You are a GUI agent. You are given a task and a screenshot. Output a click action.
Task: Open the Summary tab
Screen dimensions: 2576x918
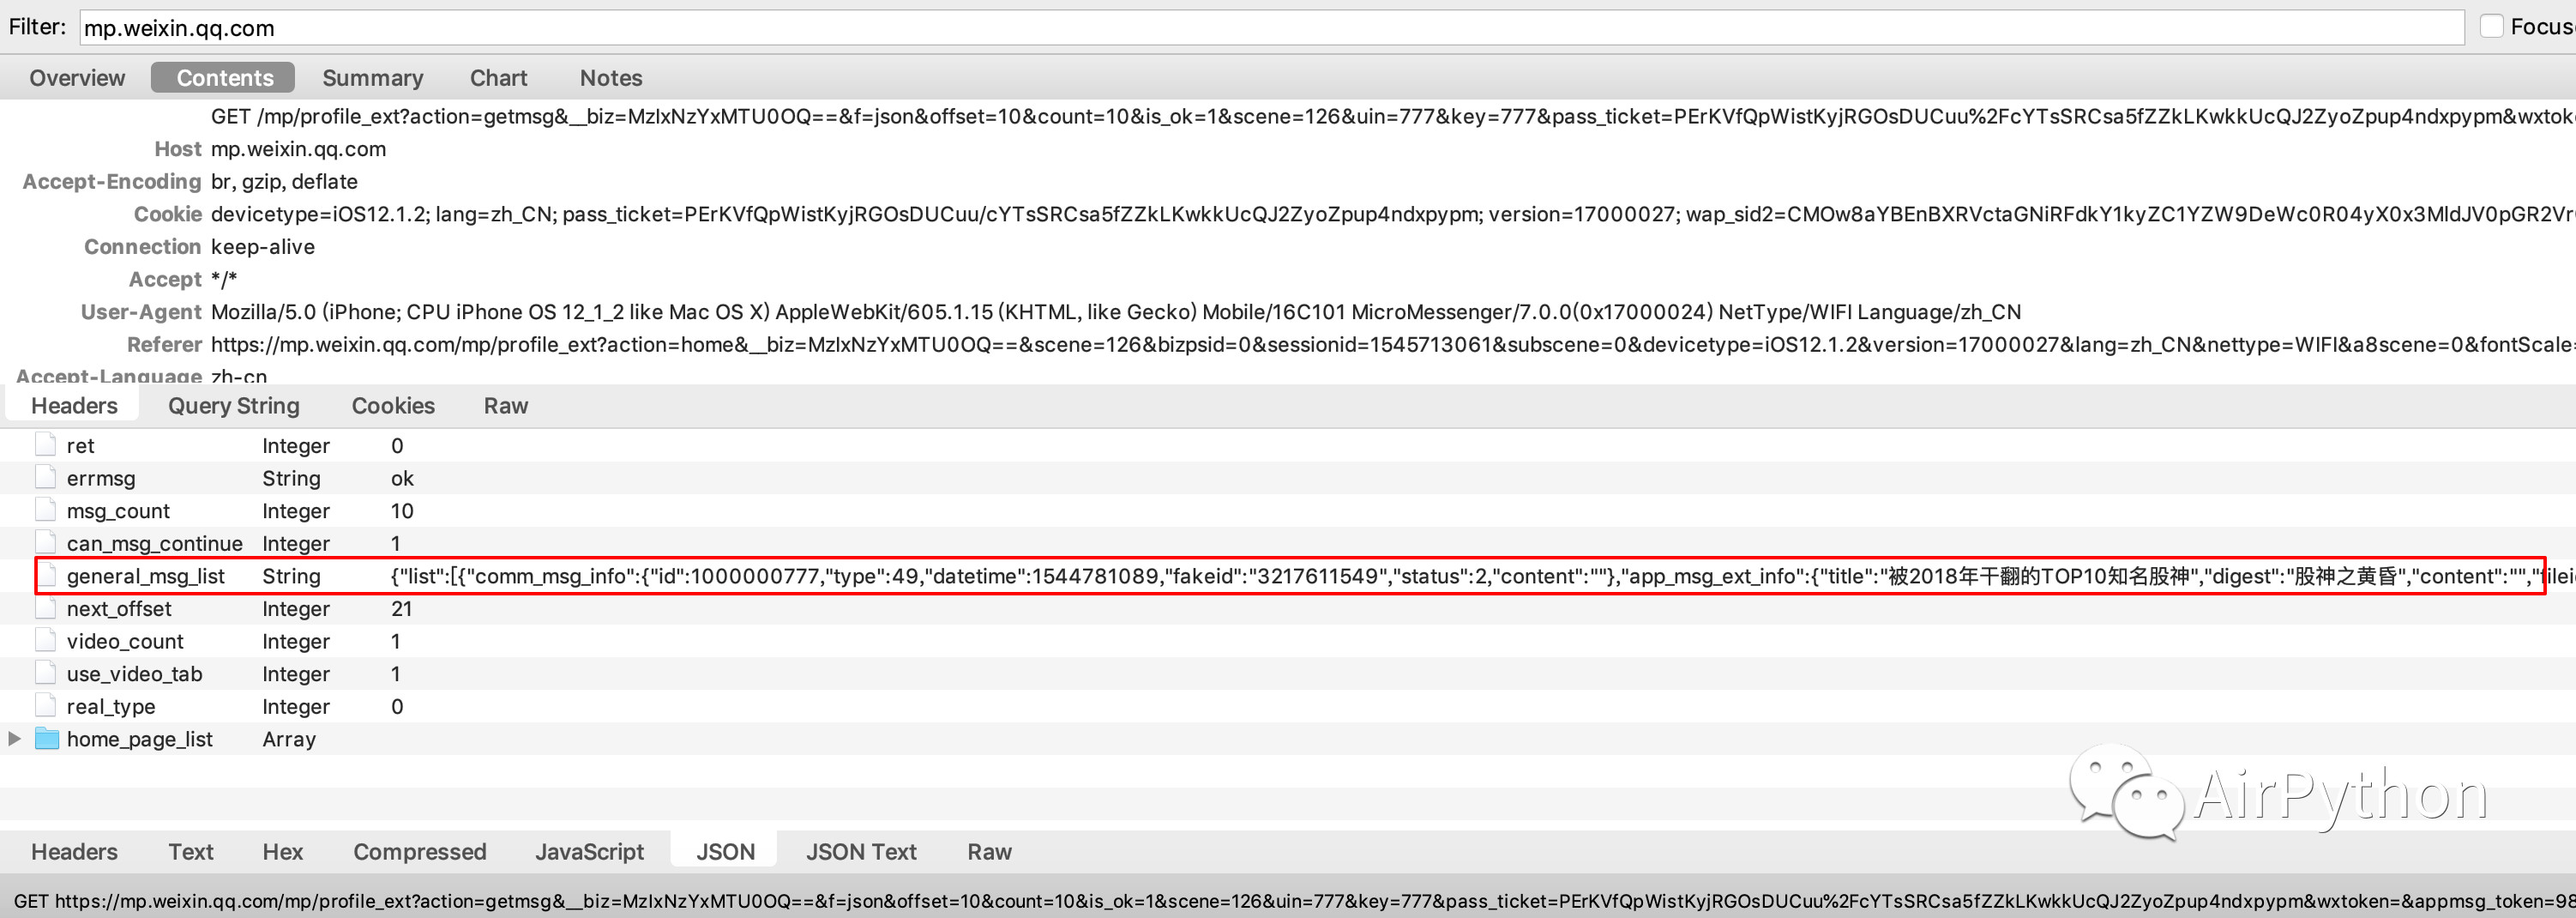(x=373, y=78)
